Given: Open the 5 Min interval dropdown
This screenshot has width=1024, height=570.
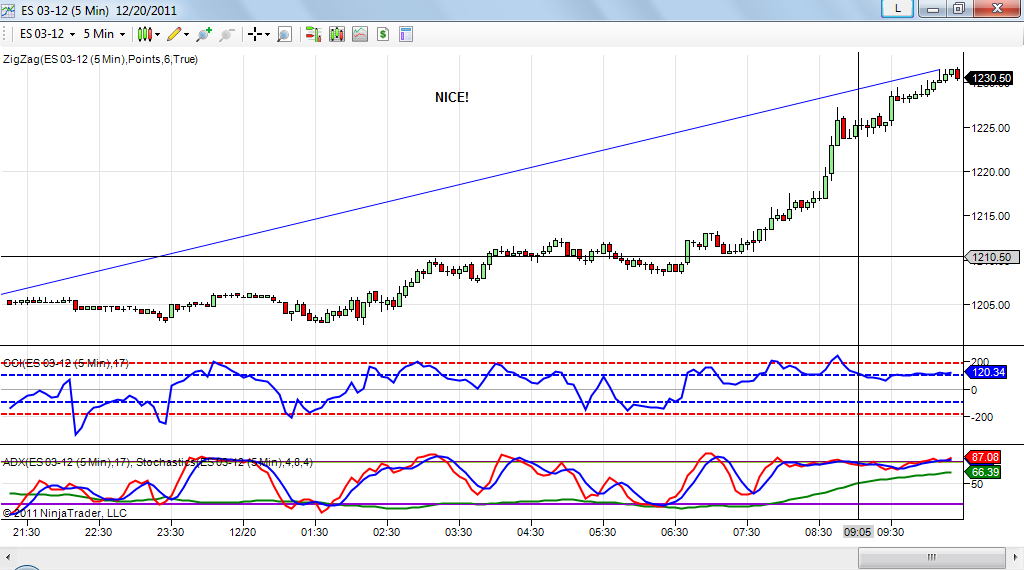Looking at the screenshot, I should (x=104, y=34).
